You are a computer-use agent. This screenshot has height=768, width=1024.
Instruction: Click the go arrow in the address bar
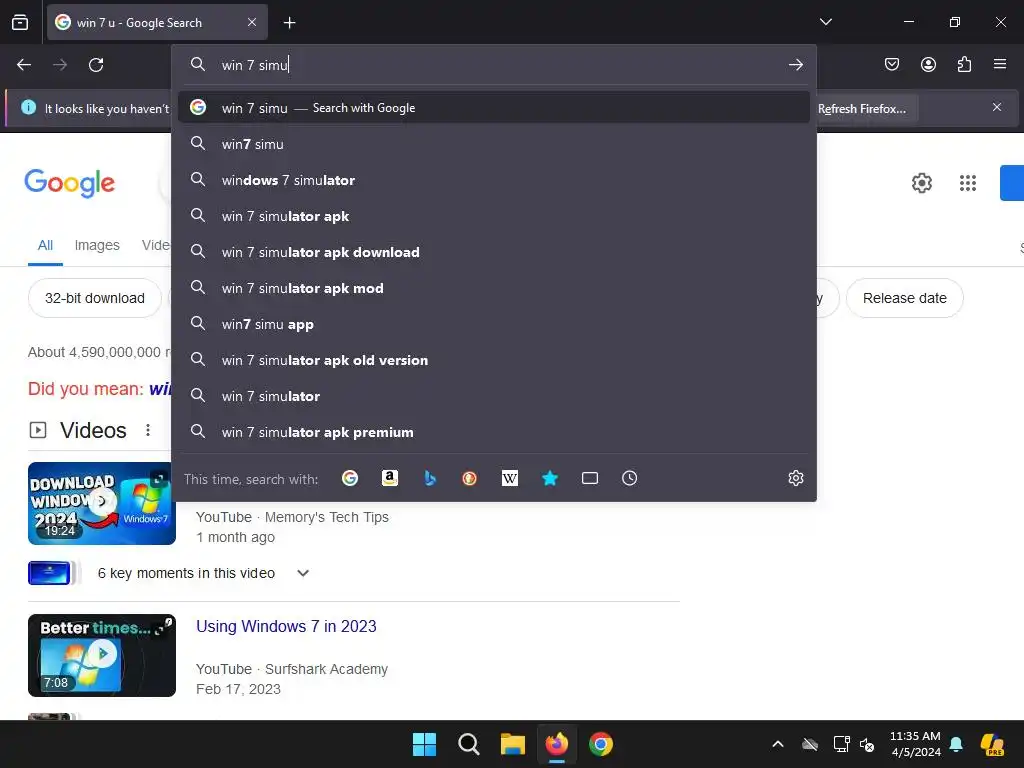pos(795,65)
